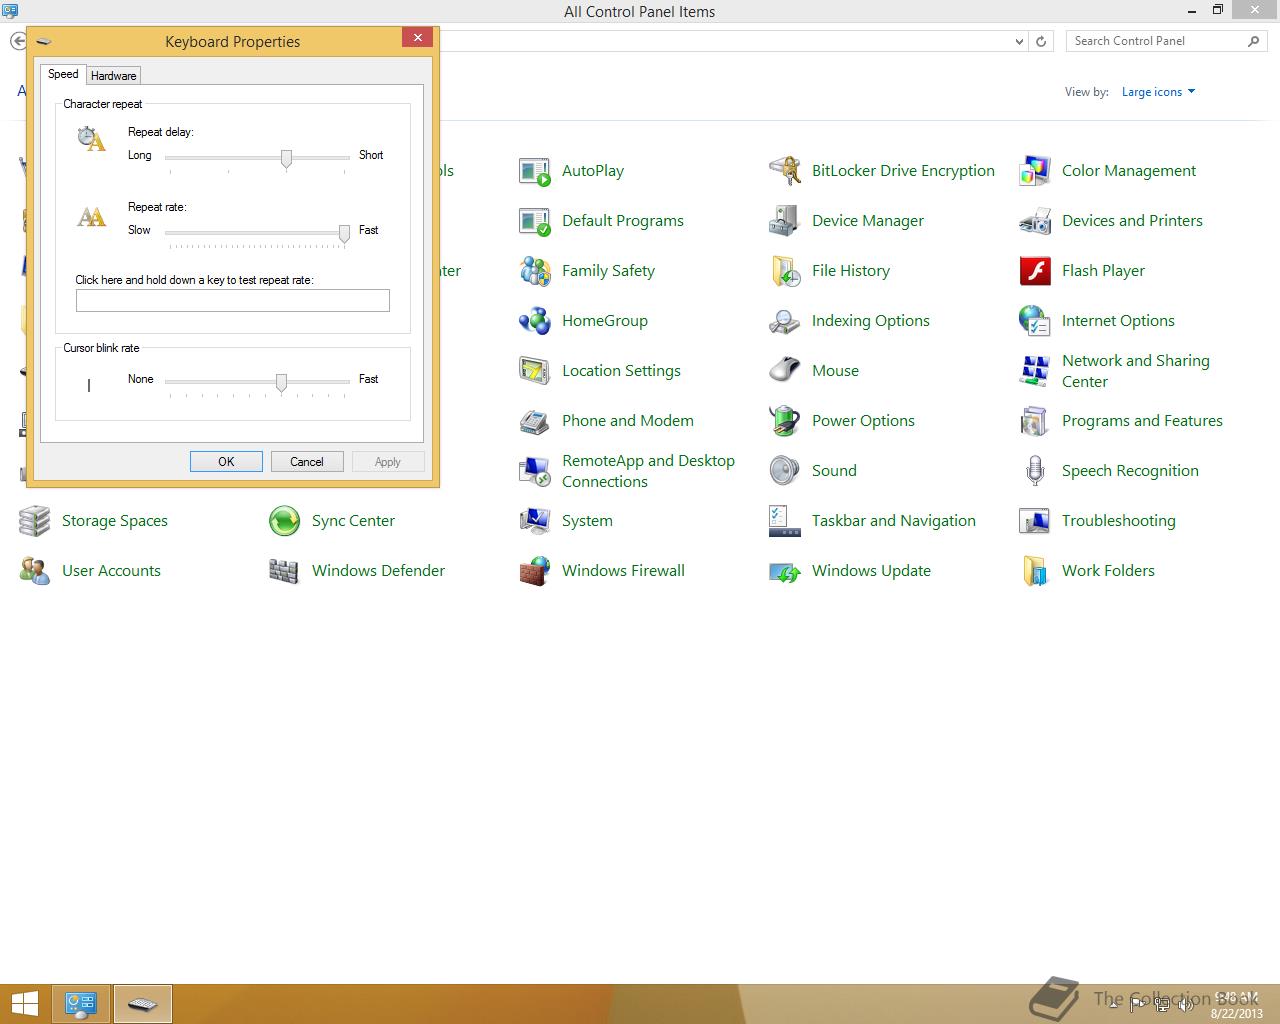This screenshot has width=1280, height=1024.
Task: Open the View by Large icons dropdown
Action: pyautogui.click(x=1158, y=92)
